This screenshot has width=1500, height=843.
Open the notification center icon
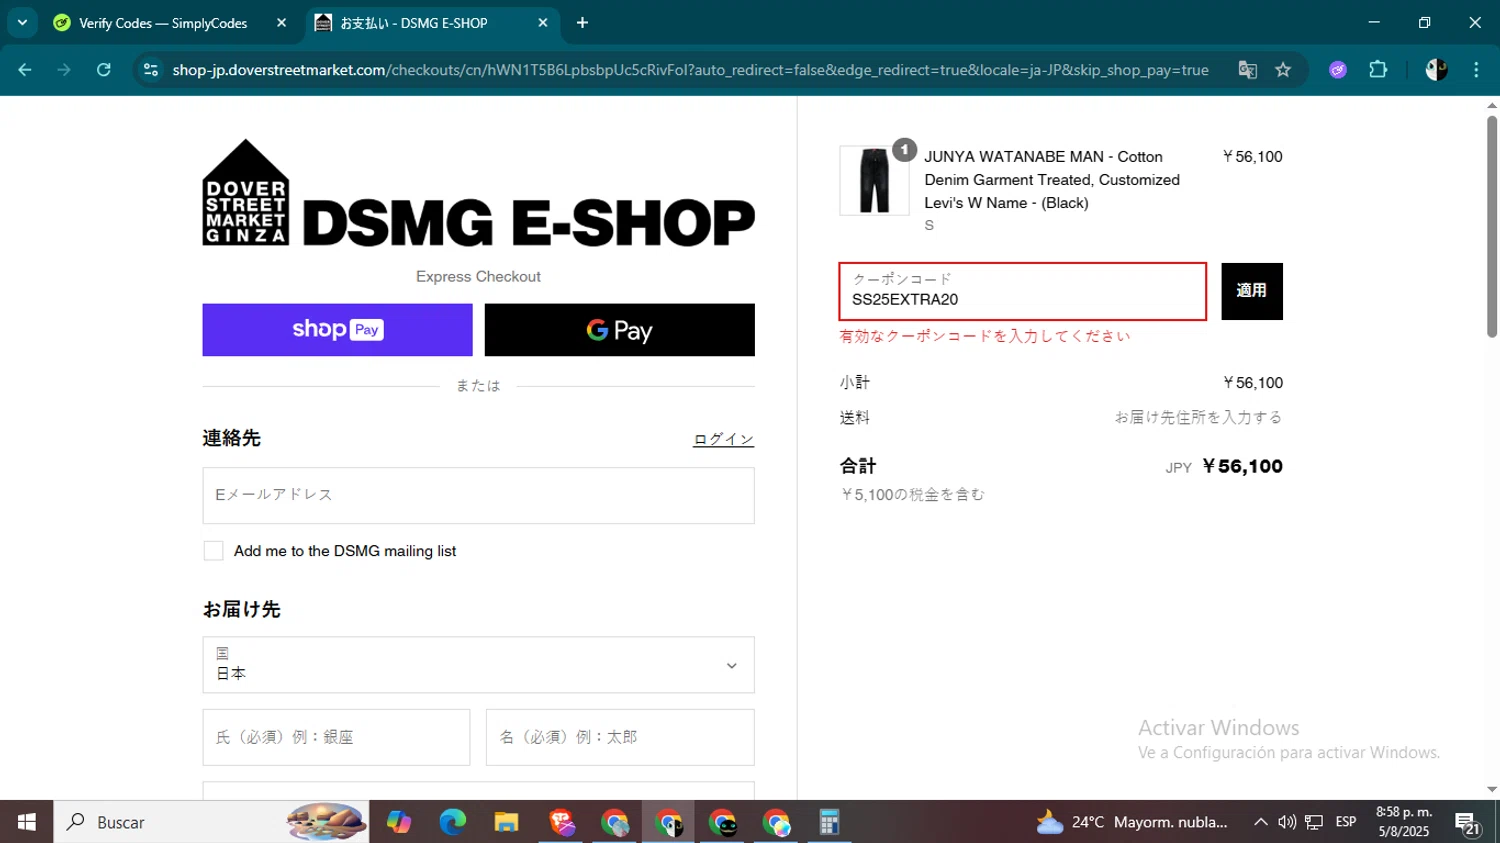coord(1468,823)
